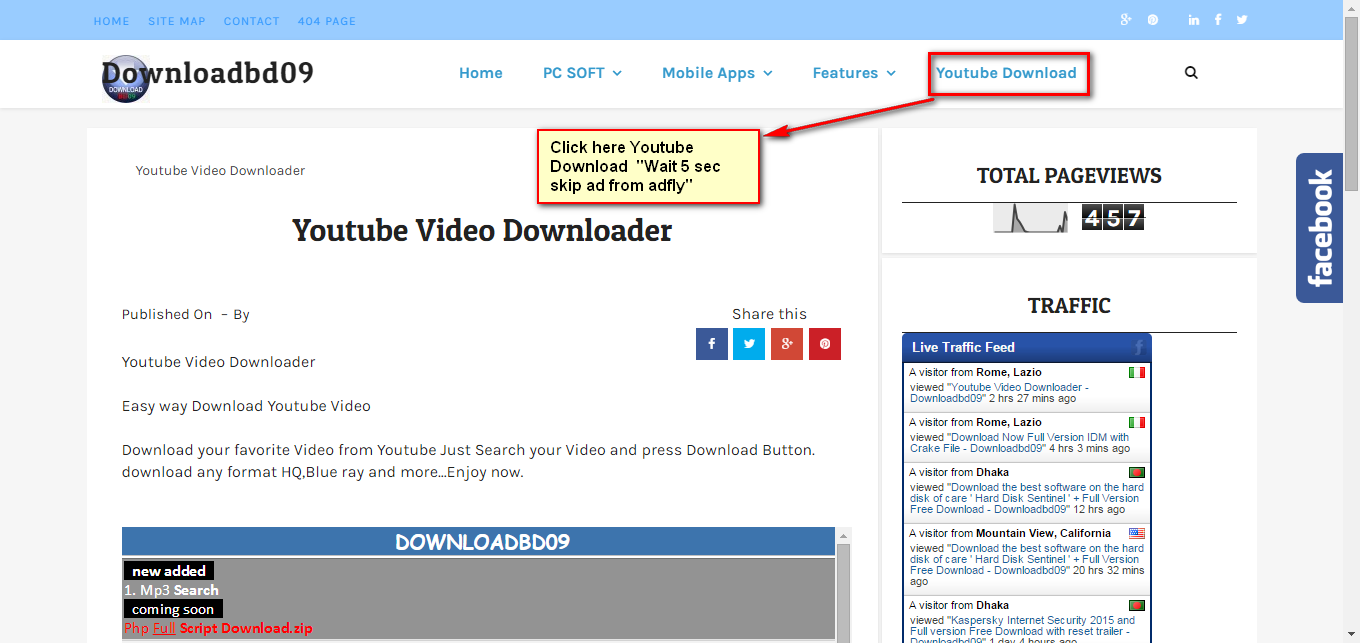Screen dimensions: 1360x643
Task: Click Italian flag beside first Rome visitor
Action: pyautogui.click(x=1137, y=372)
